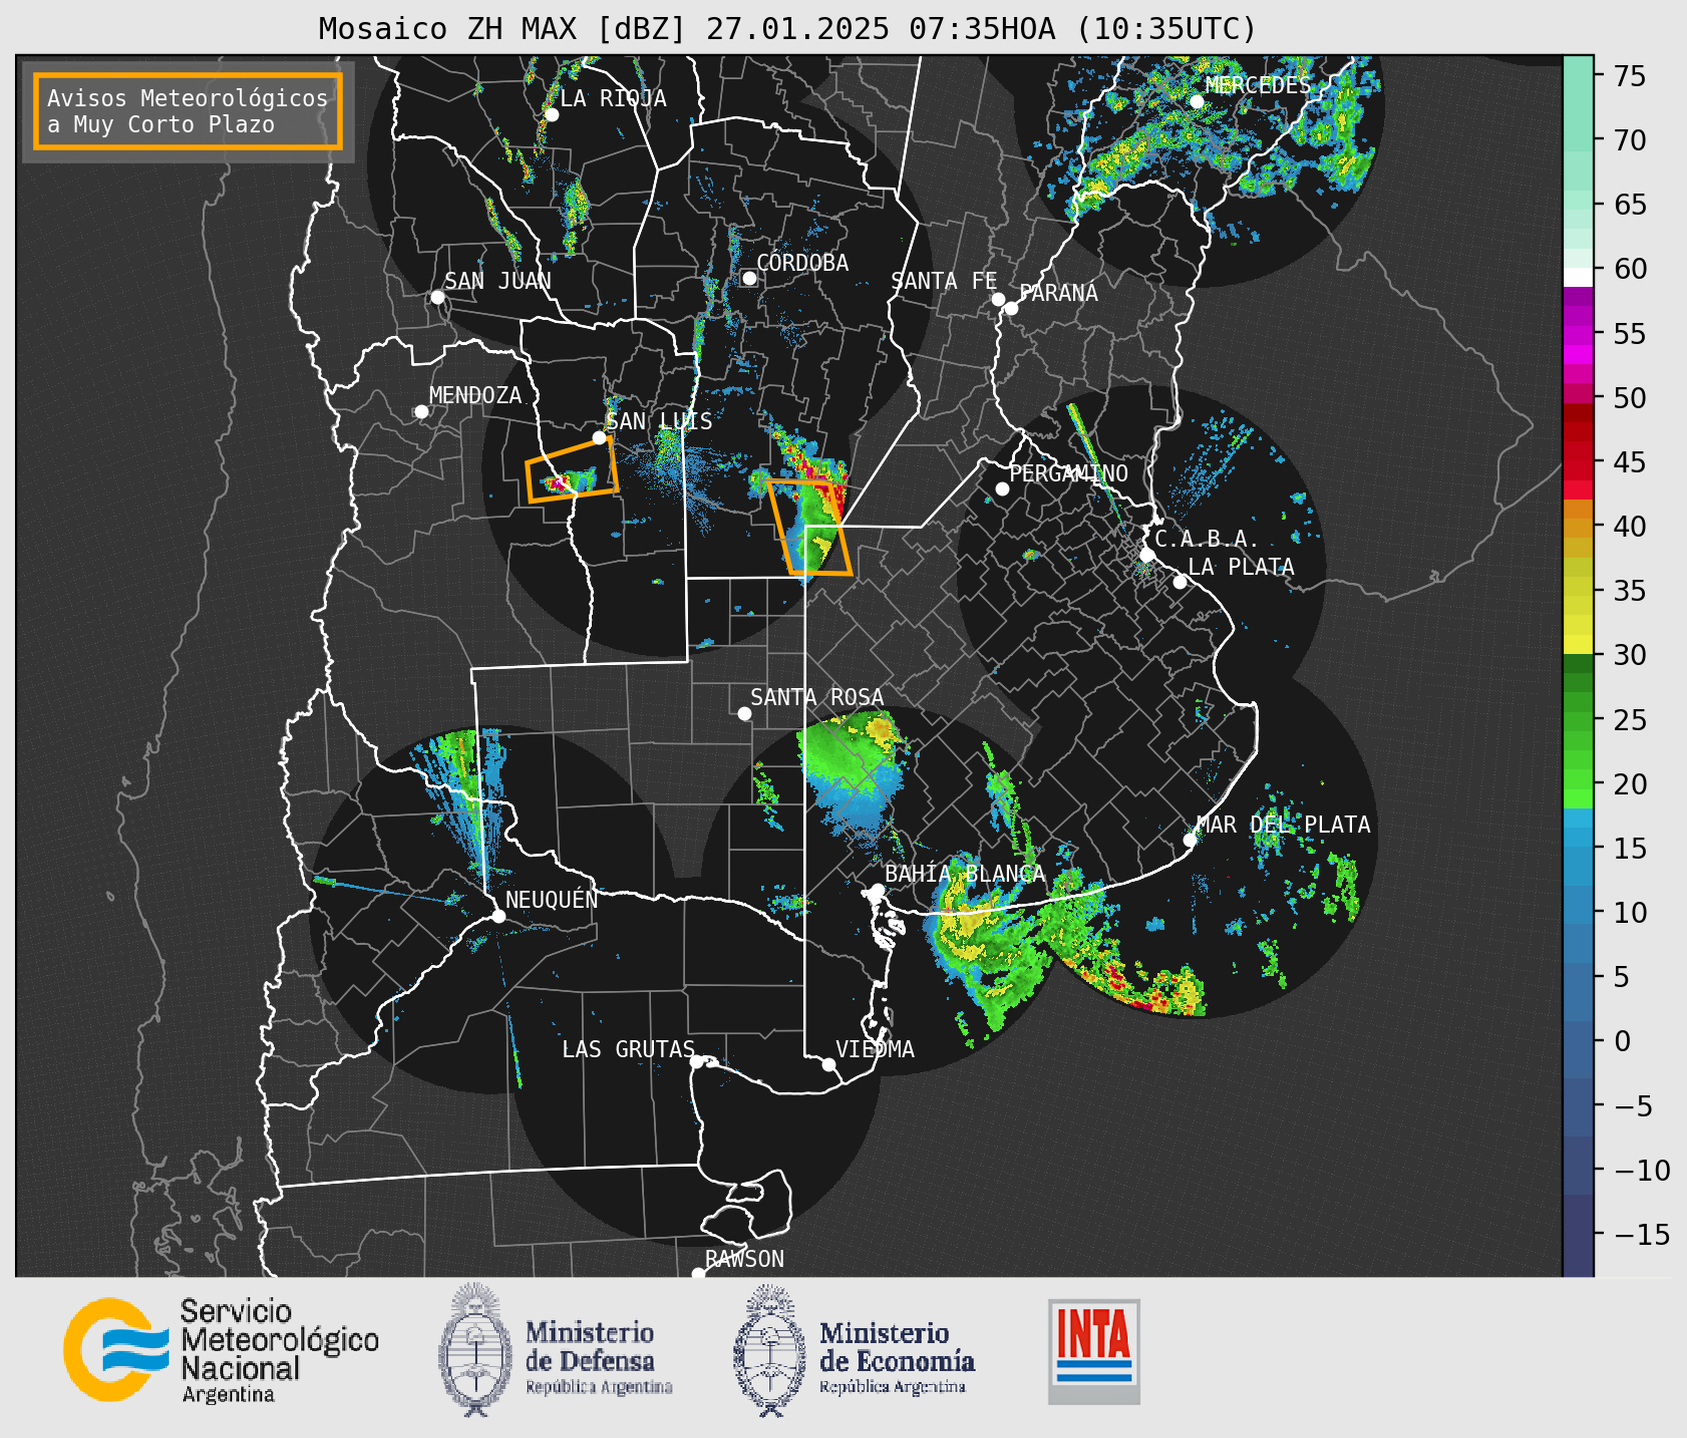This screenshot has height=1438, width=1687.
Task: Click the MERCEDES city marker dot
Action: tap(1196, 102)
